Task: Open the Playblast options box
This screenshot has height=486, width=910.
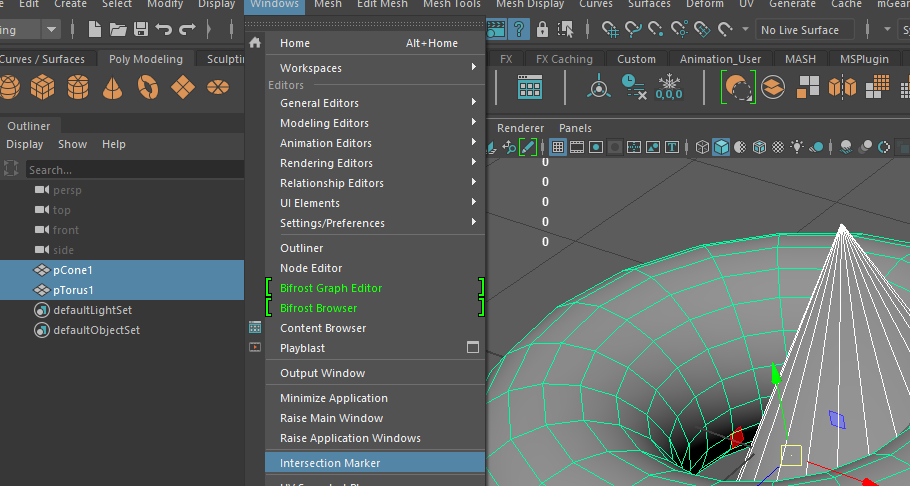Action: click(x=473, y=347)
